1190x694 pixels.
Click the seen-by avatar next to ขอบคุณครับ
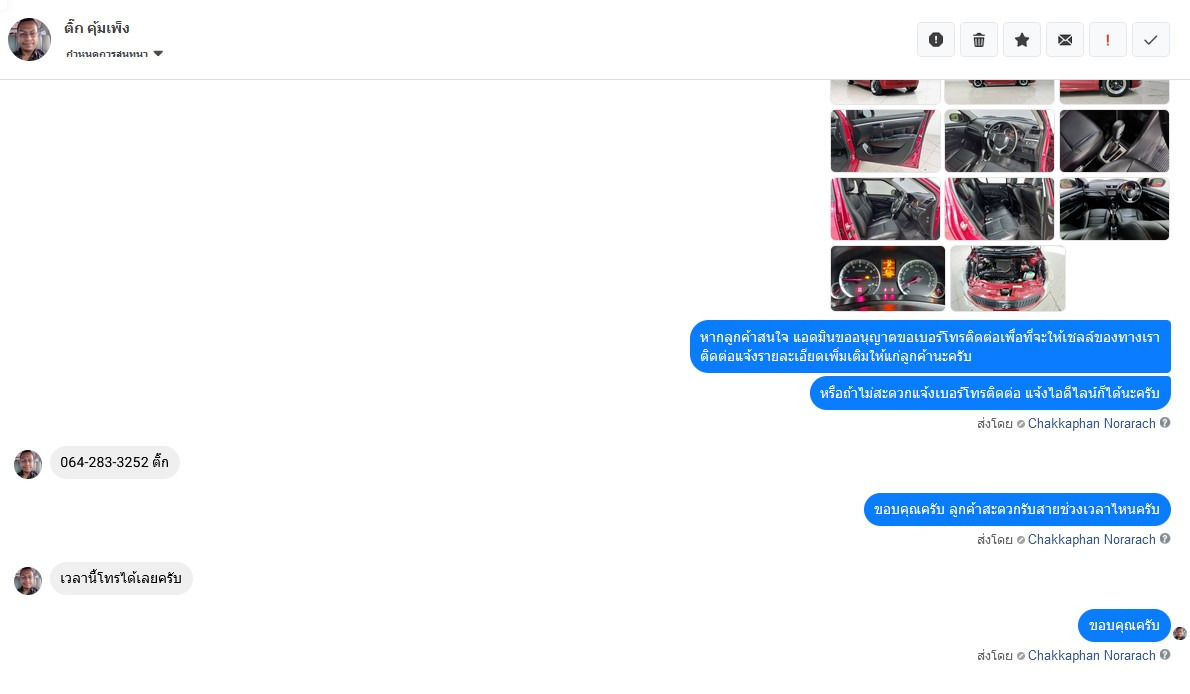coord(1179,633)
